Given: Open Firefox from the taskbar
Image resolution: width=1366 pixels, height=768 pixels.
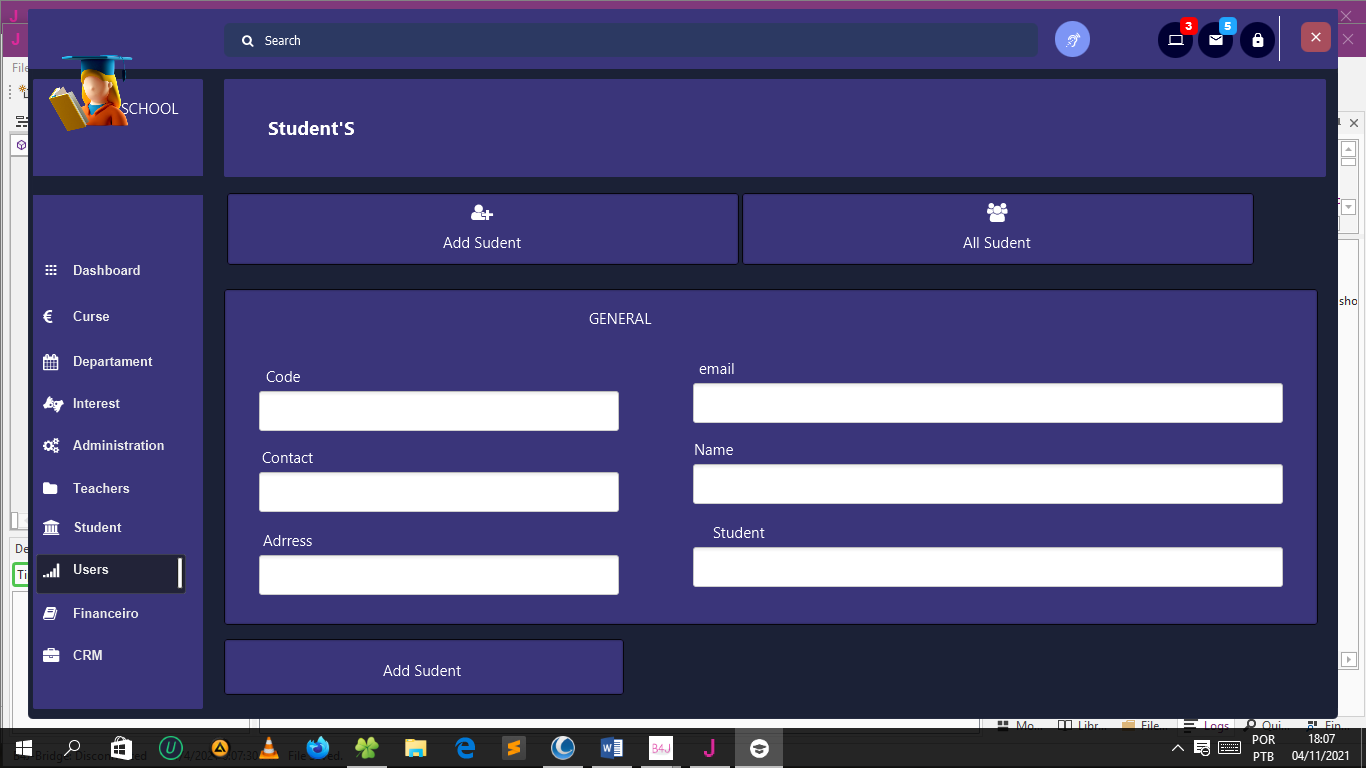Looking at the screenshot, I should coord(318,748).
